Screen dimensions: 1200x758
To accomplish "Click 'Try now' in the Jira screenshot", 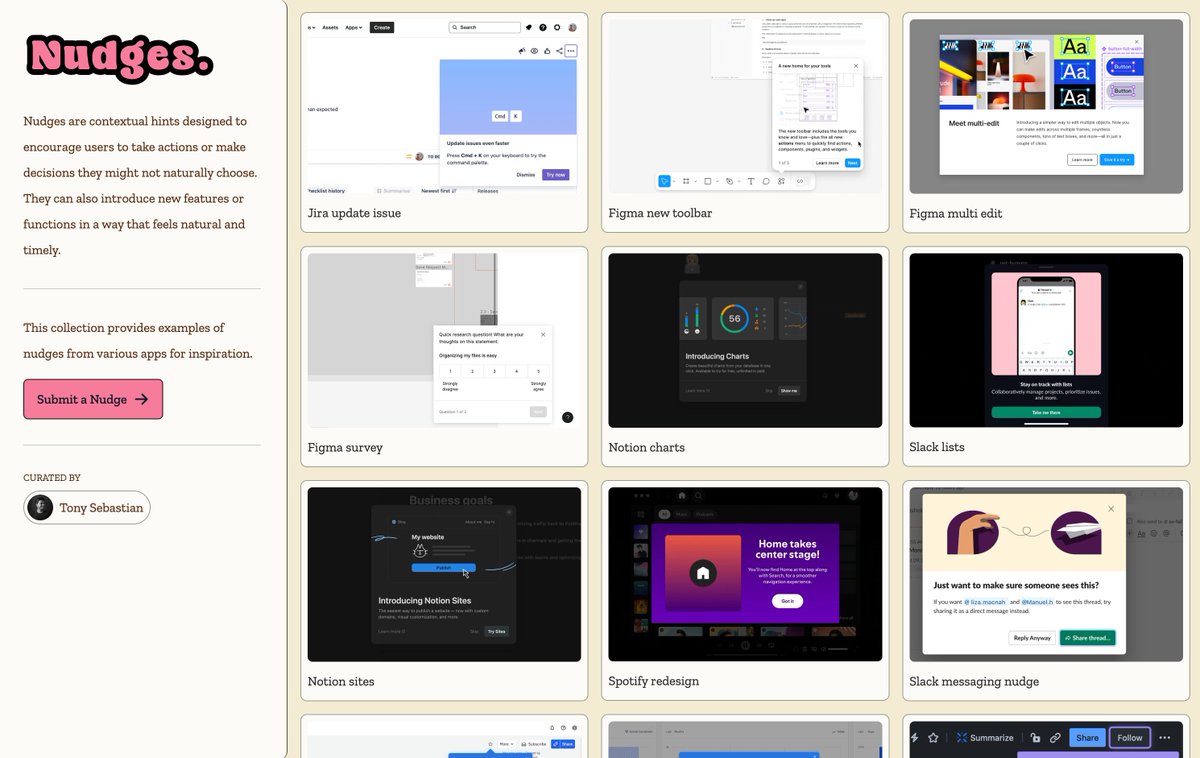I will [555, 174].
